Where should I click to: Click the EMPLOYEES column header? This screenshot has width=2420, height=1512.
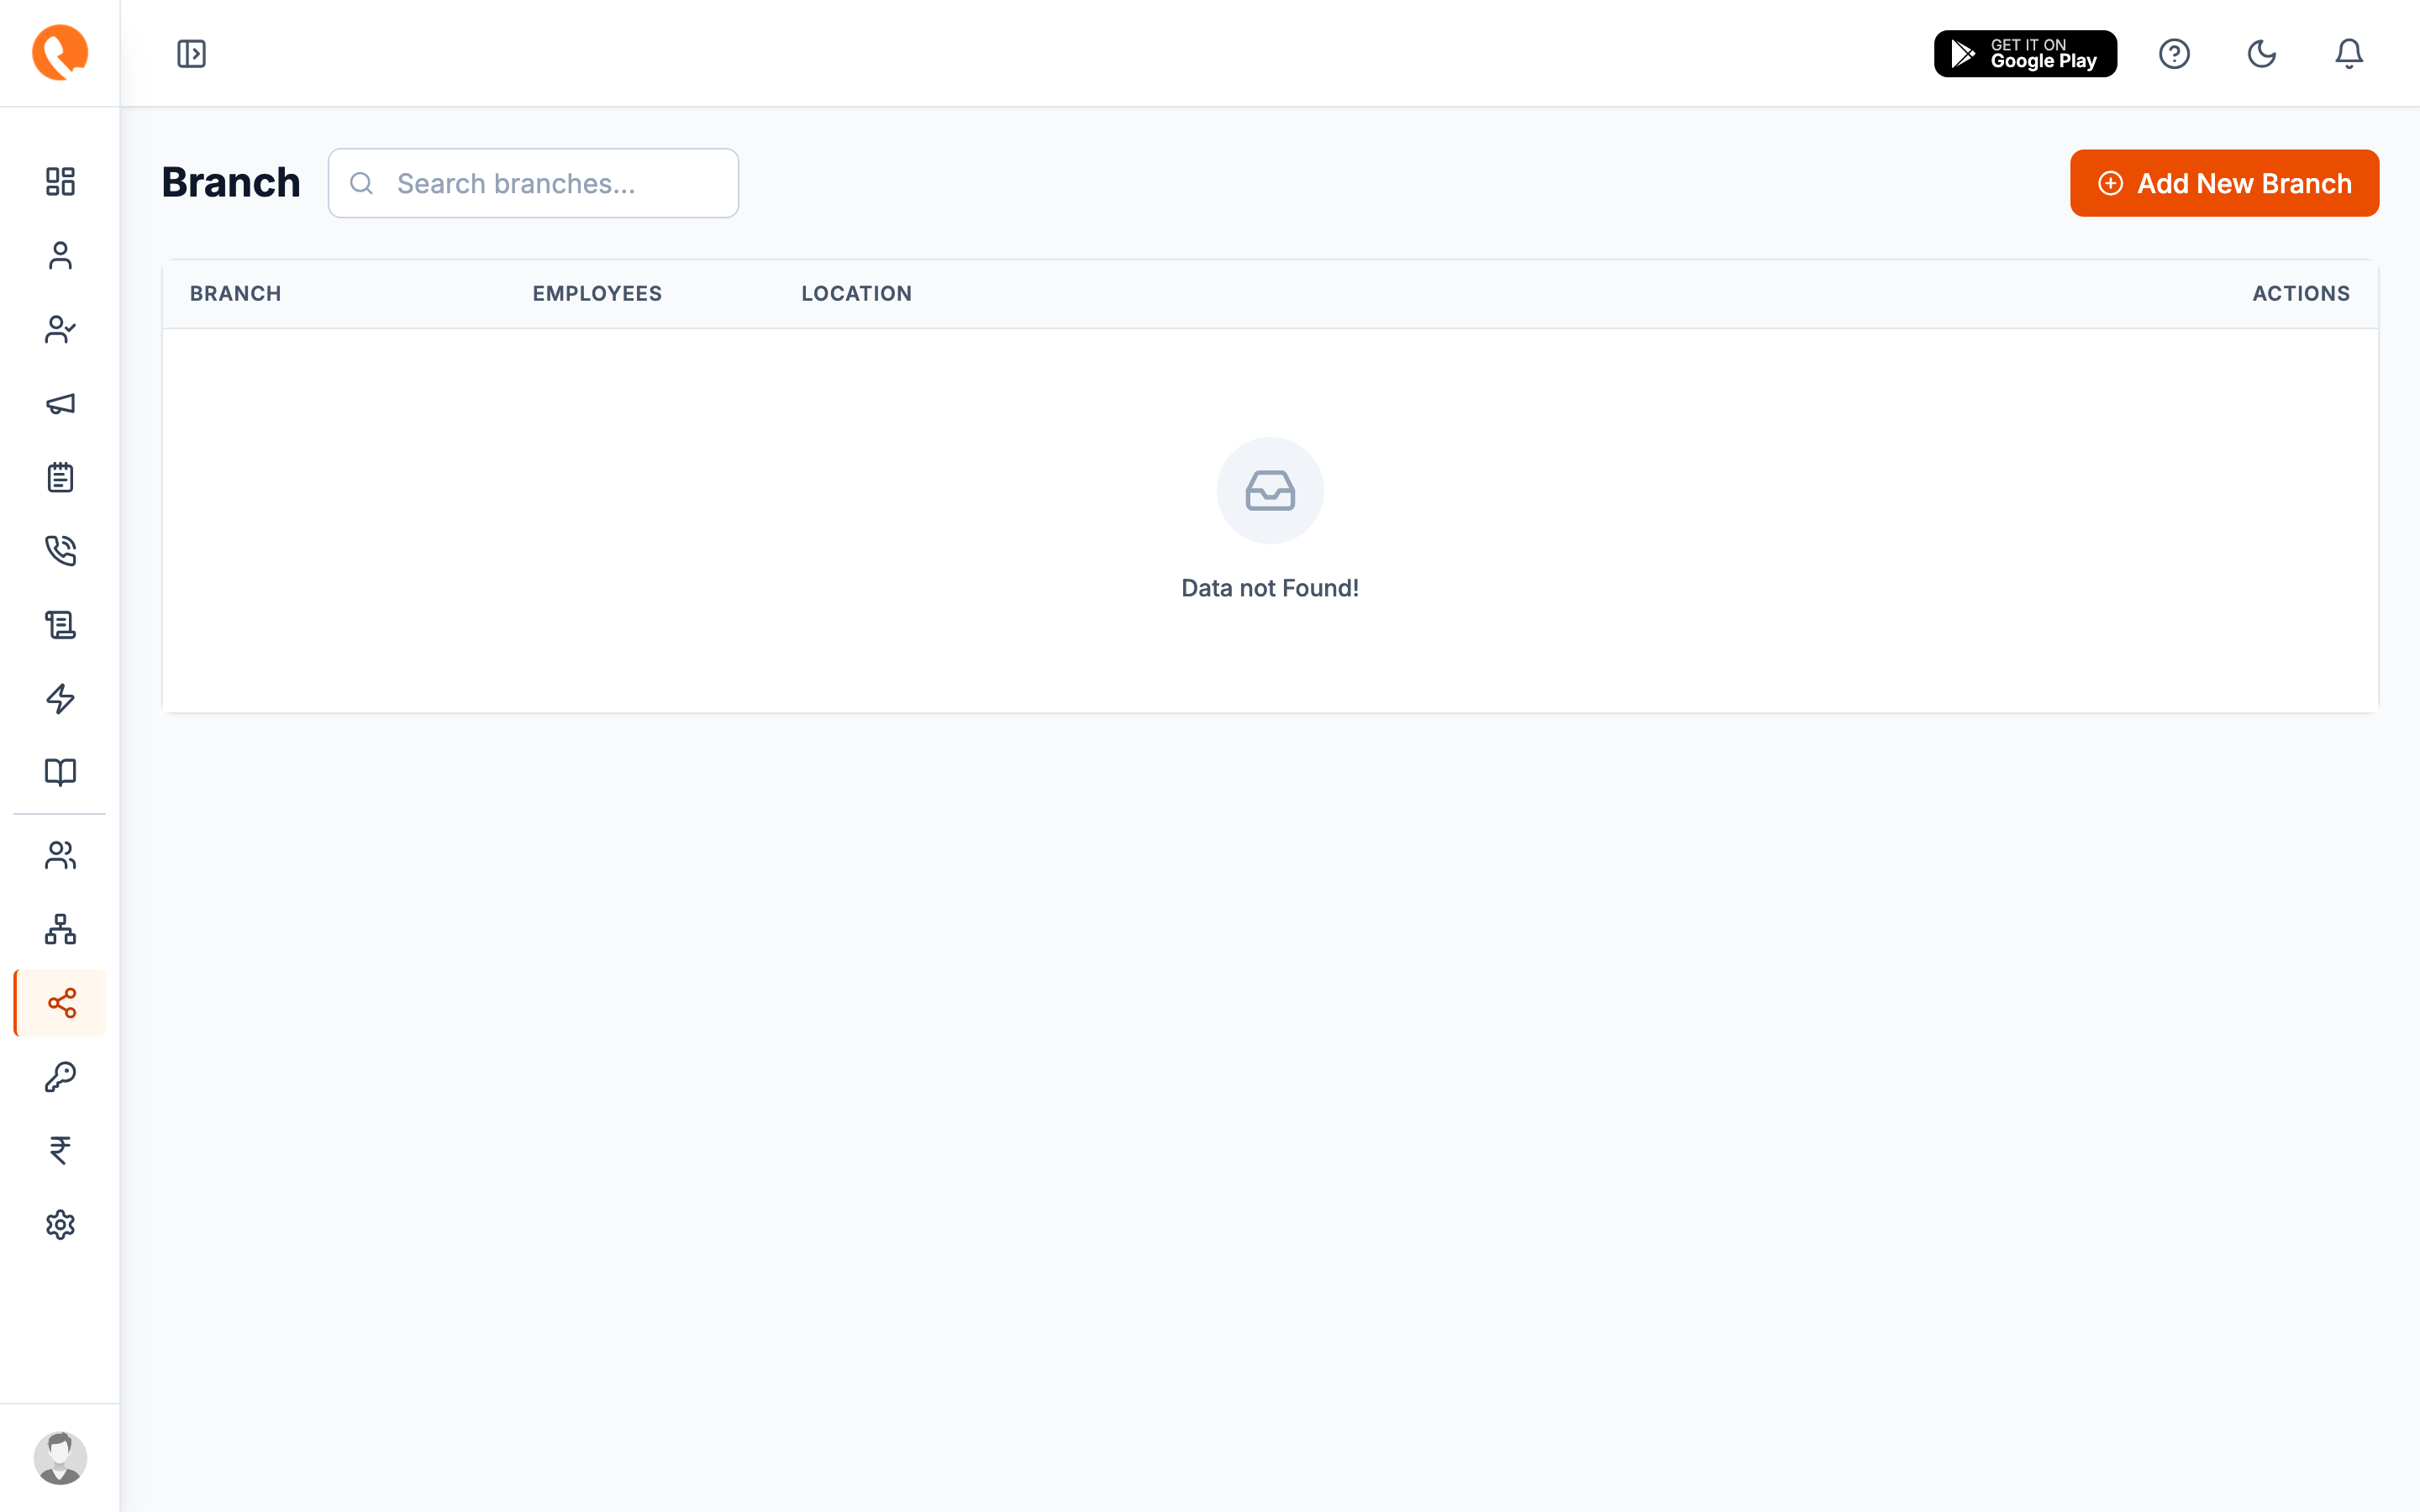coord(597,294)
